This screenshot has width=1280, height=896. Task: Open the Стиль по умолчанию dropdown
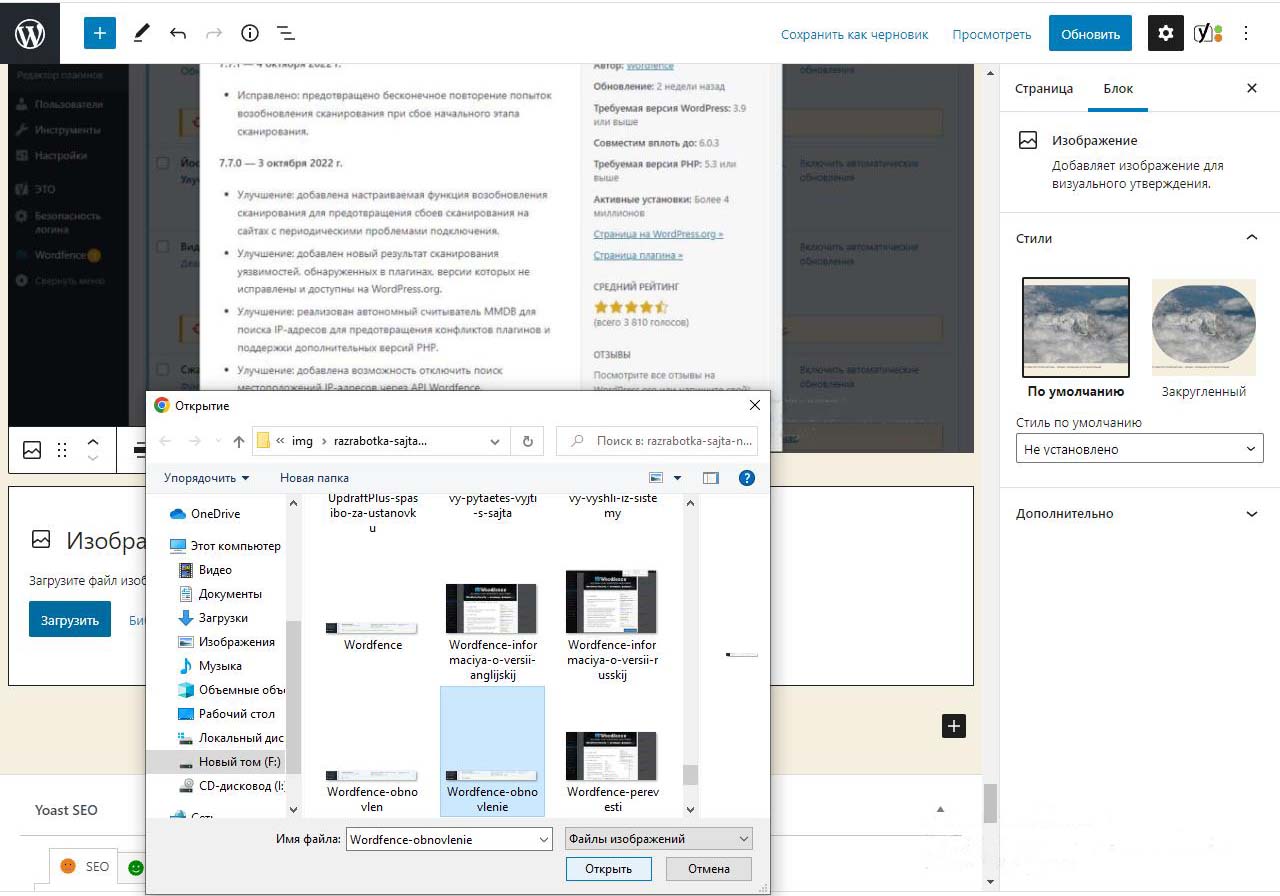1139,449
